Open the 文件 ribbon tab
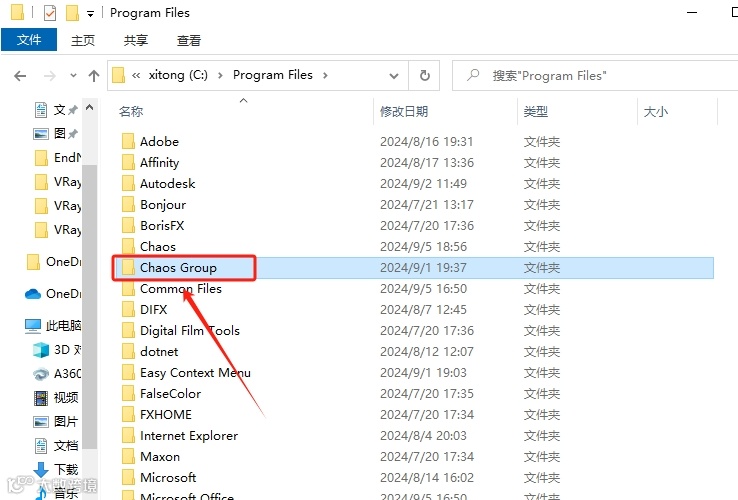 tap(29, 40)
